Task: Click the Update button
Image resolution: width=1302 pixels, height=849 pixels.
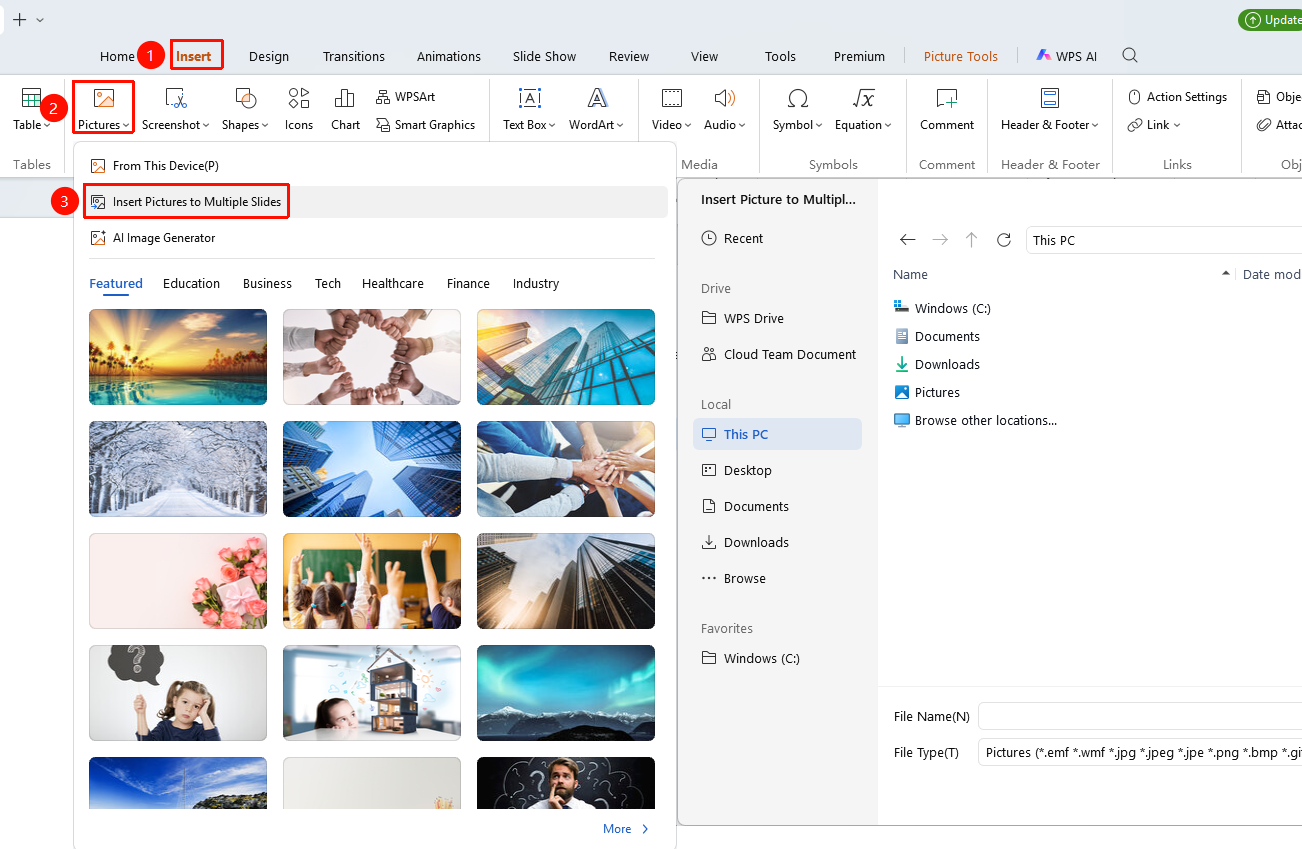Action: click(1271, 20)
